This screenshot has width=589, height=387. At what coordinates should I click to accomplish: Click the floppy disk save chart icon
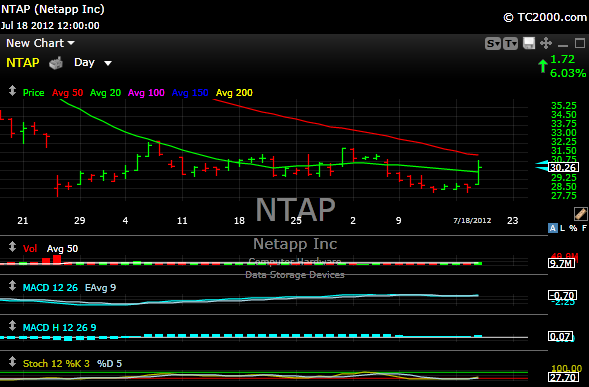coord(529,43)
